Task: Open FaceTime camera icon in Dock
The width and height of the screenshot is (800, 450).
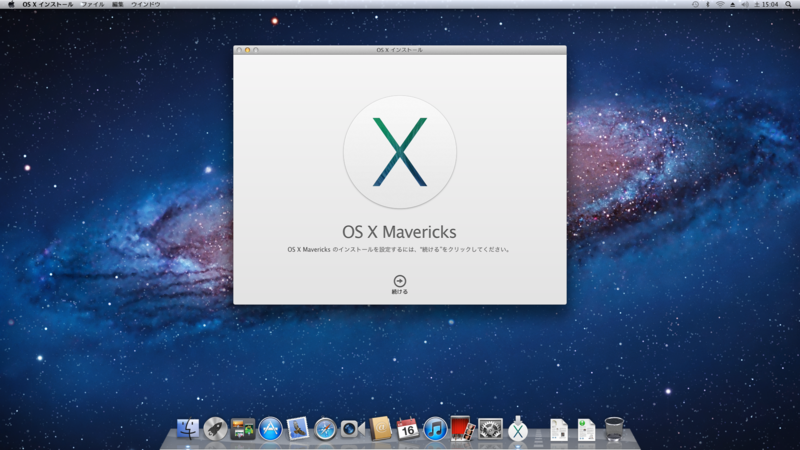Action: [x=353, y=429]
